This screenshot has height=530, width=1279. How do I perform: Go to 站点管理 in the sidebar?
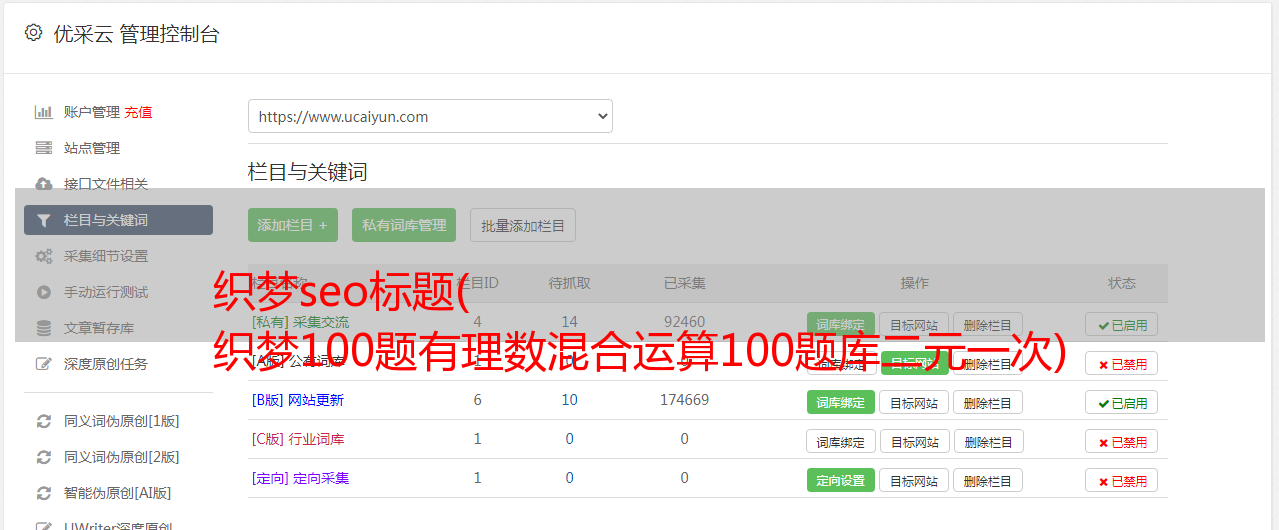(x=92, y=148)
